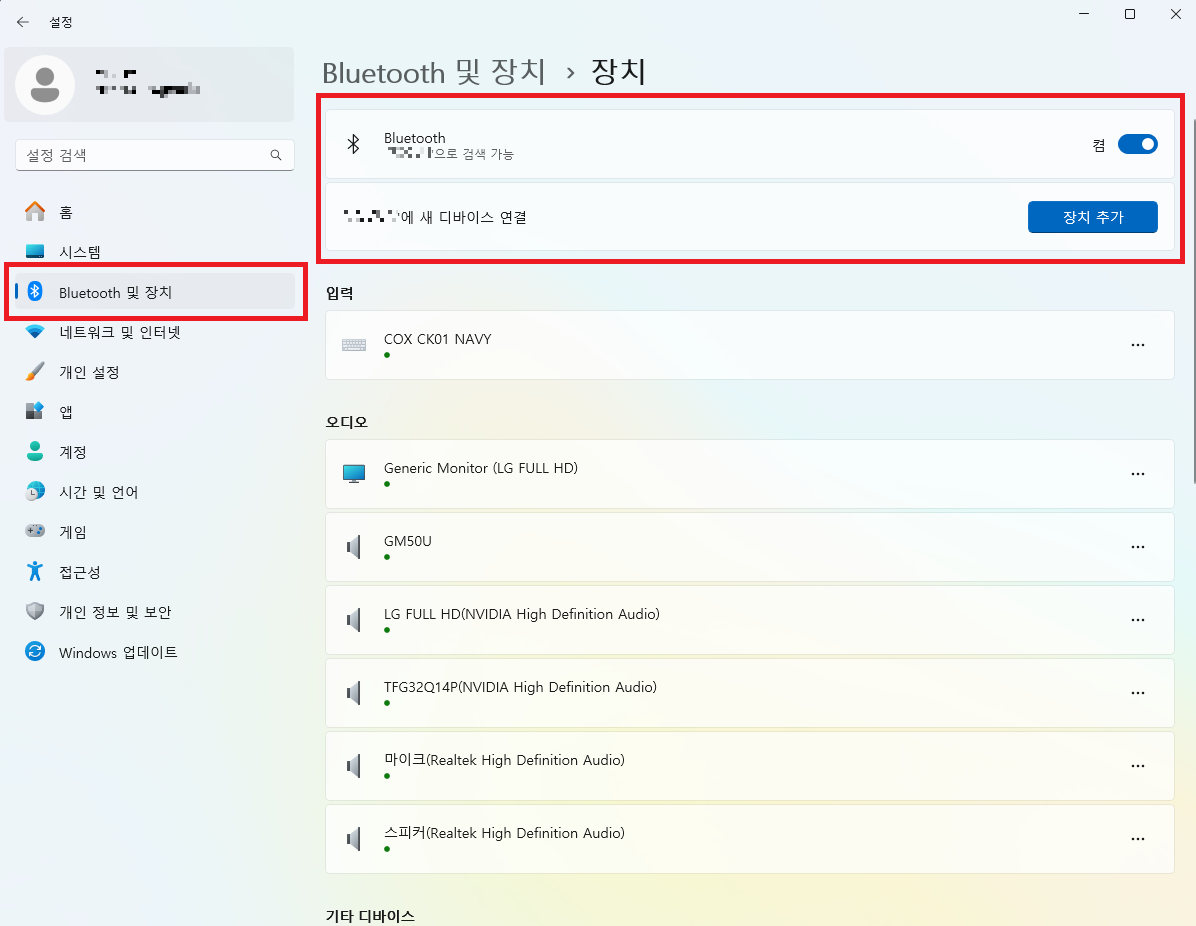The width and height of the screenshot is (1196, 926).
Task: Select TFG32Q14P(NVIDIA High Definition Audio) text
Action: [520, 686]
